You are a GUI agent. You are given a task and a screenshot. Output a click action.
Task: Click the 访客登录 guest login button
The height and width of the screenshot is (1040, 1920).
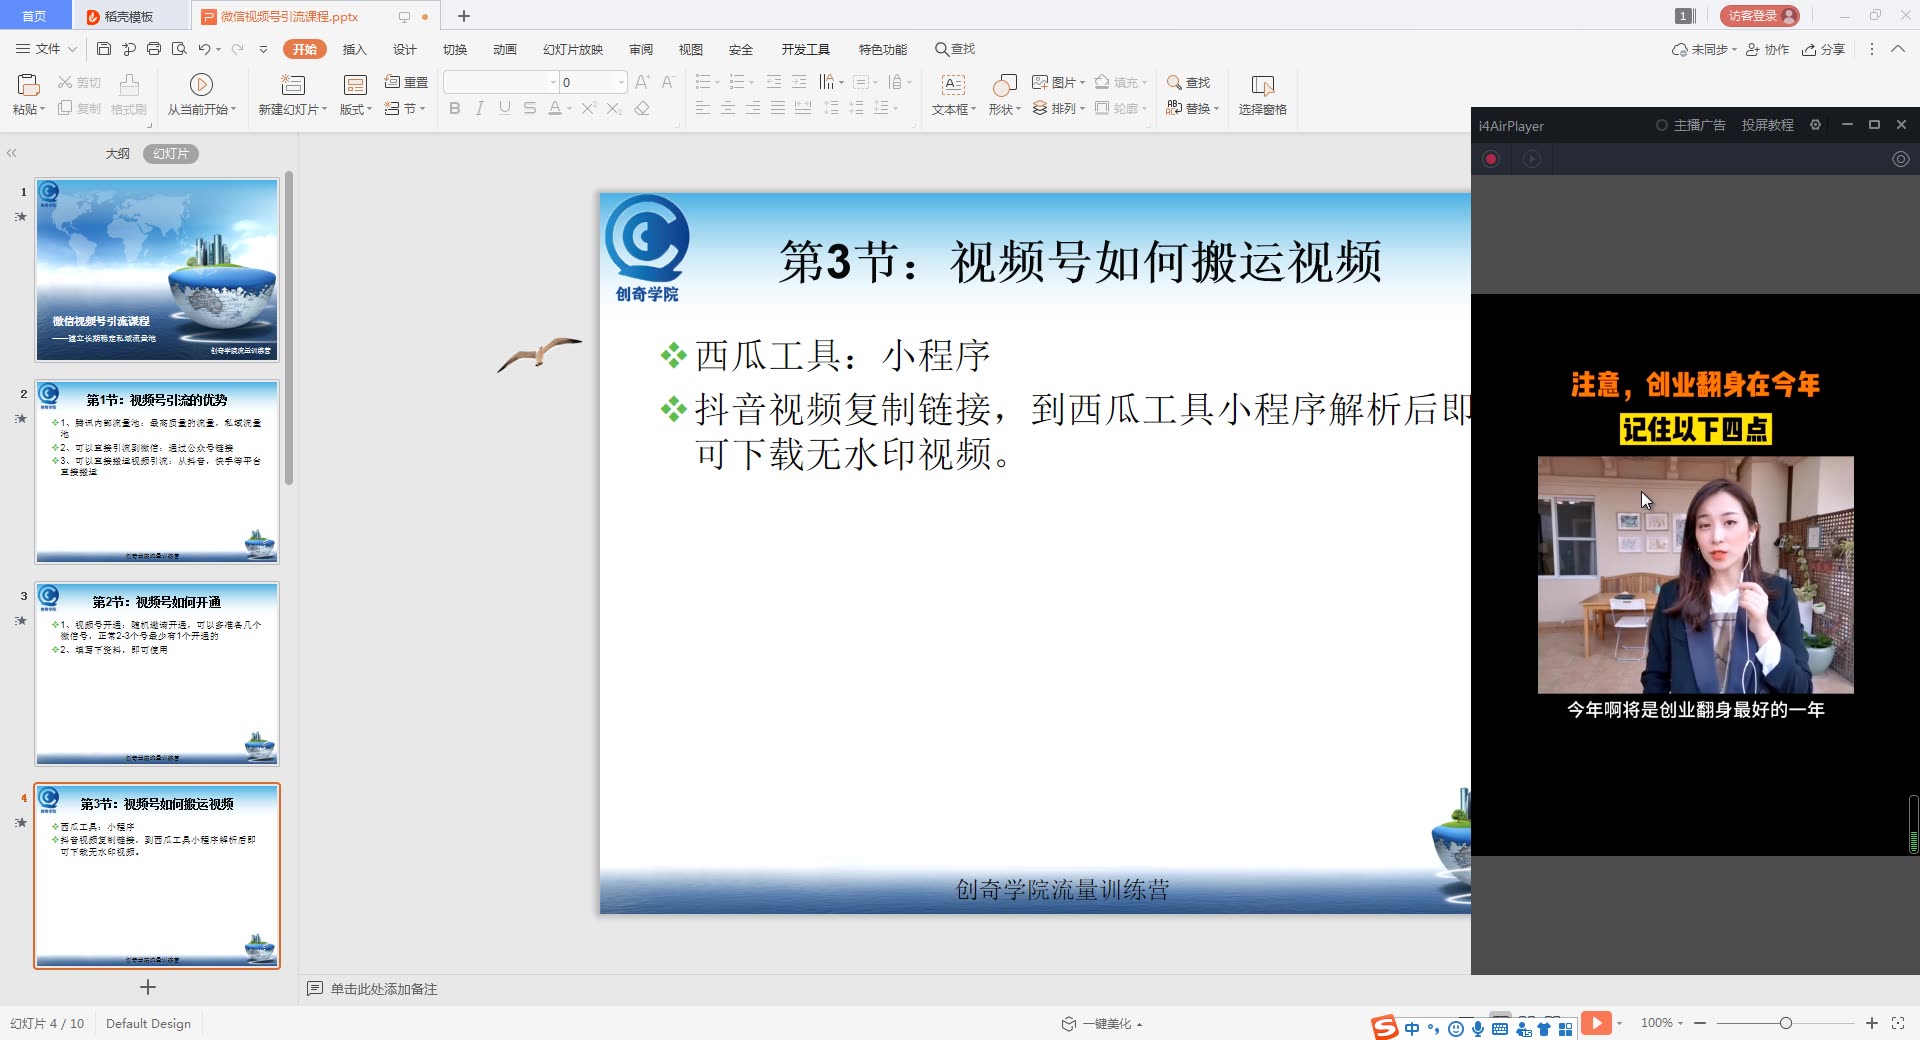coord(1760,15)
